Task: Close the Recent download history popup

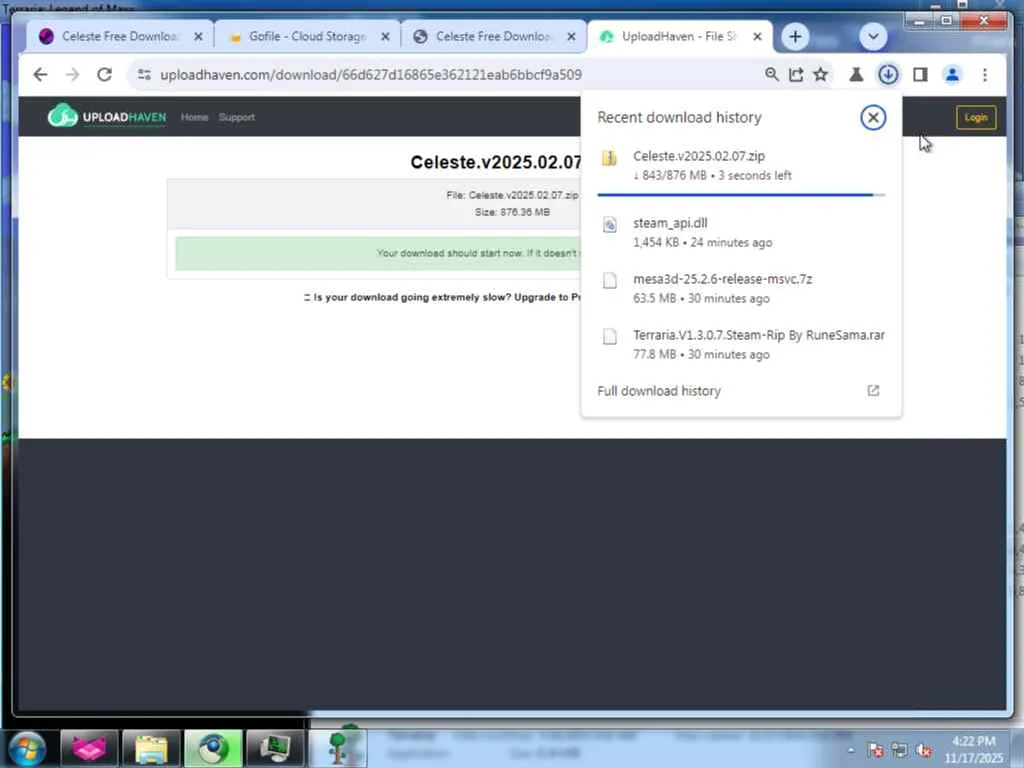Action: 872,118
